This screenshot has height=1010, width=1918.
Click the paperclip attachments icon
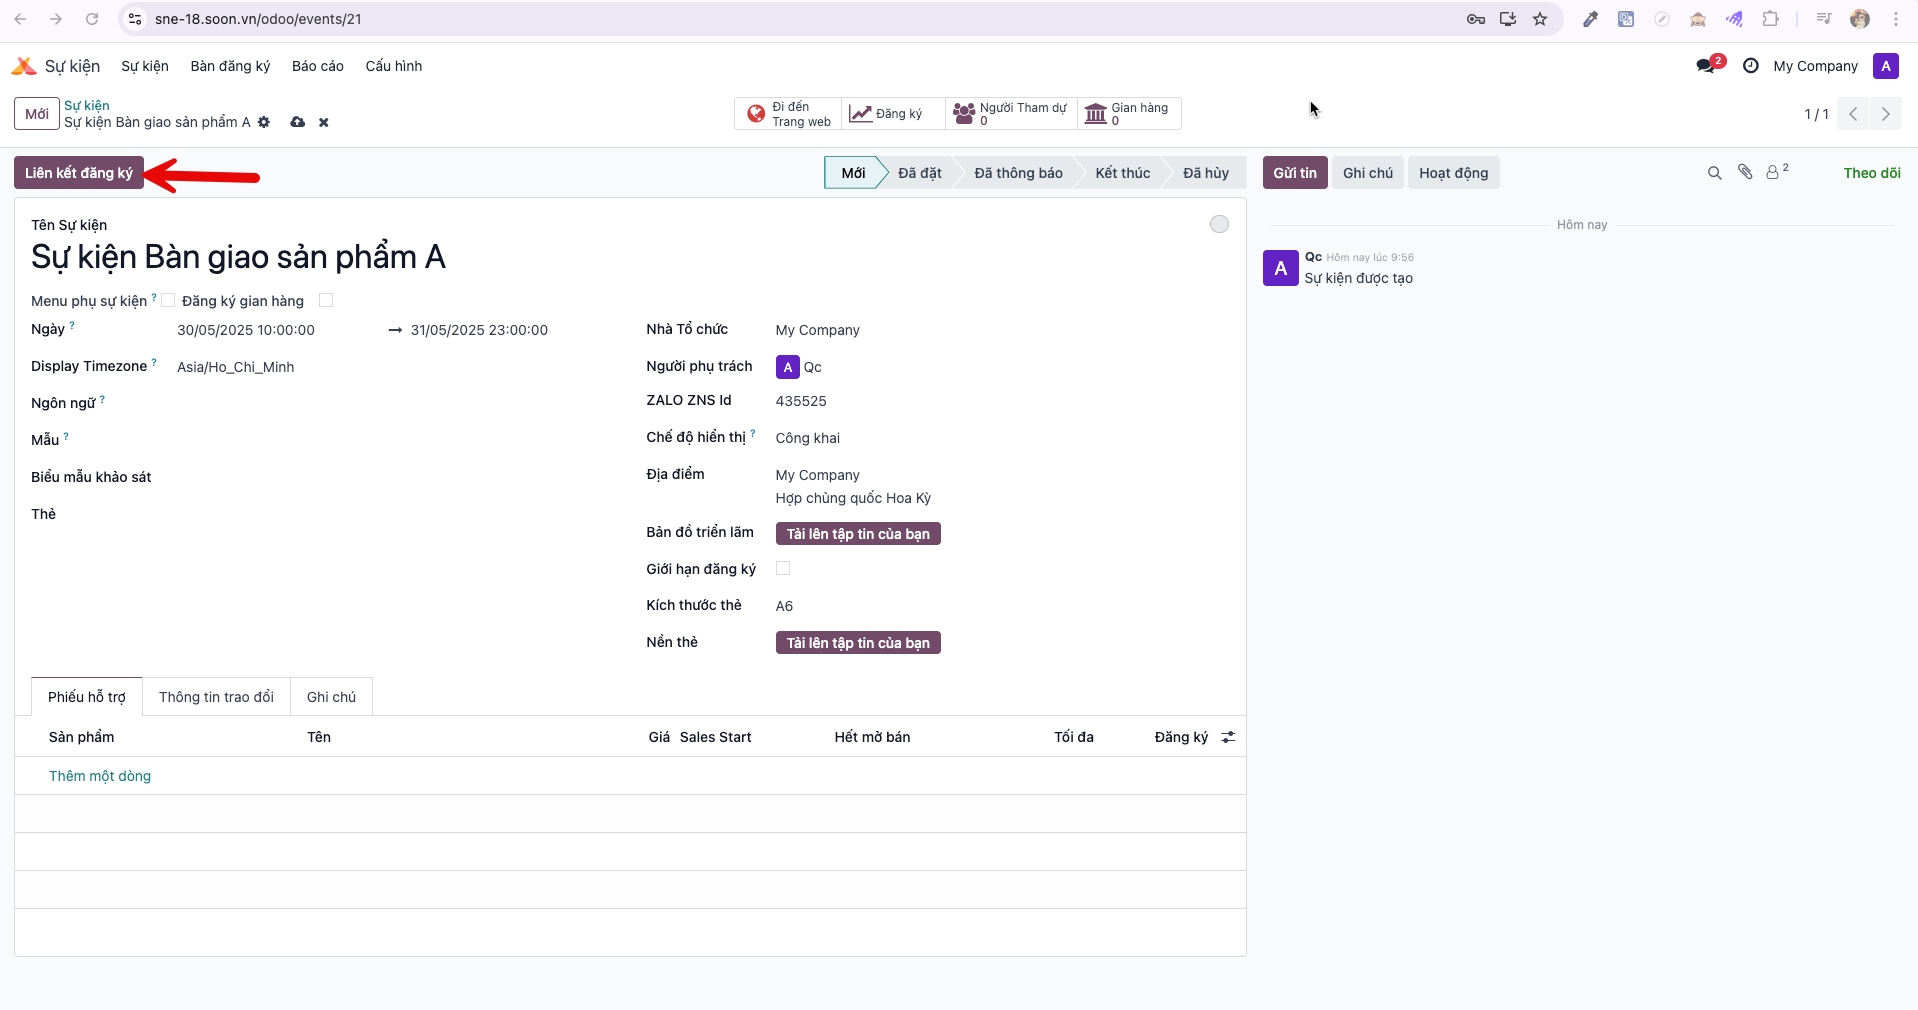coord(1745,172)
